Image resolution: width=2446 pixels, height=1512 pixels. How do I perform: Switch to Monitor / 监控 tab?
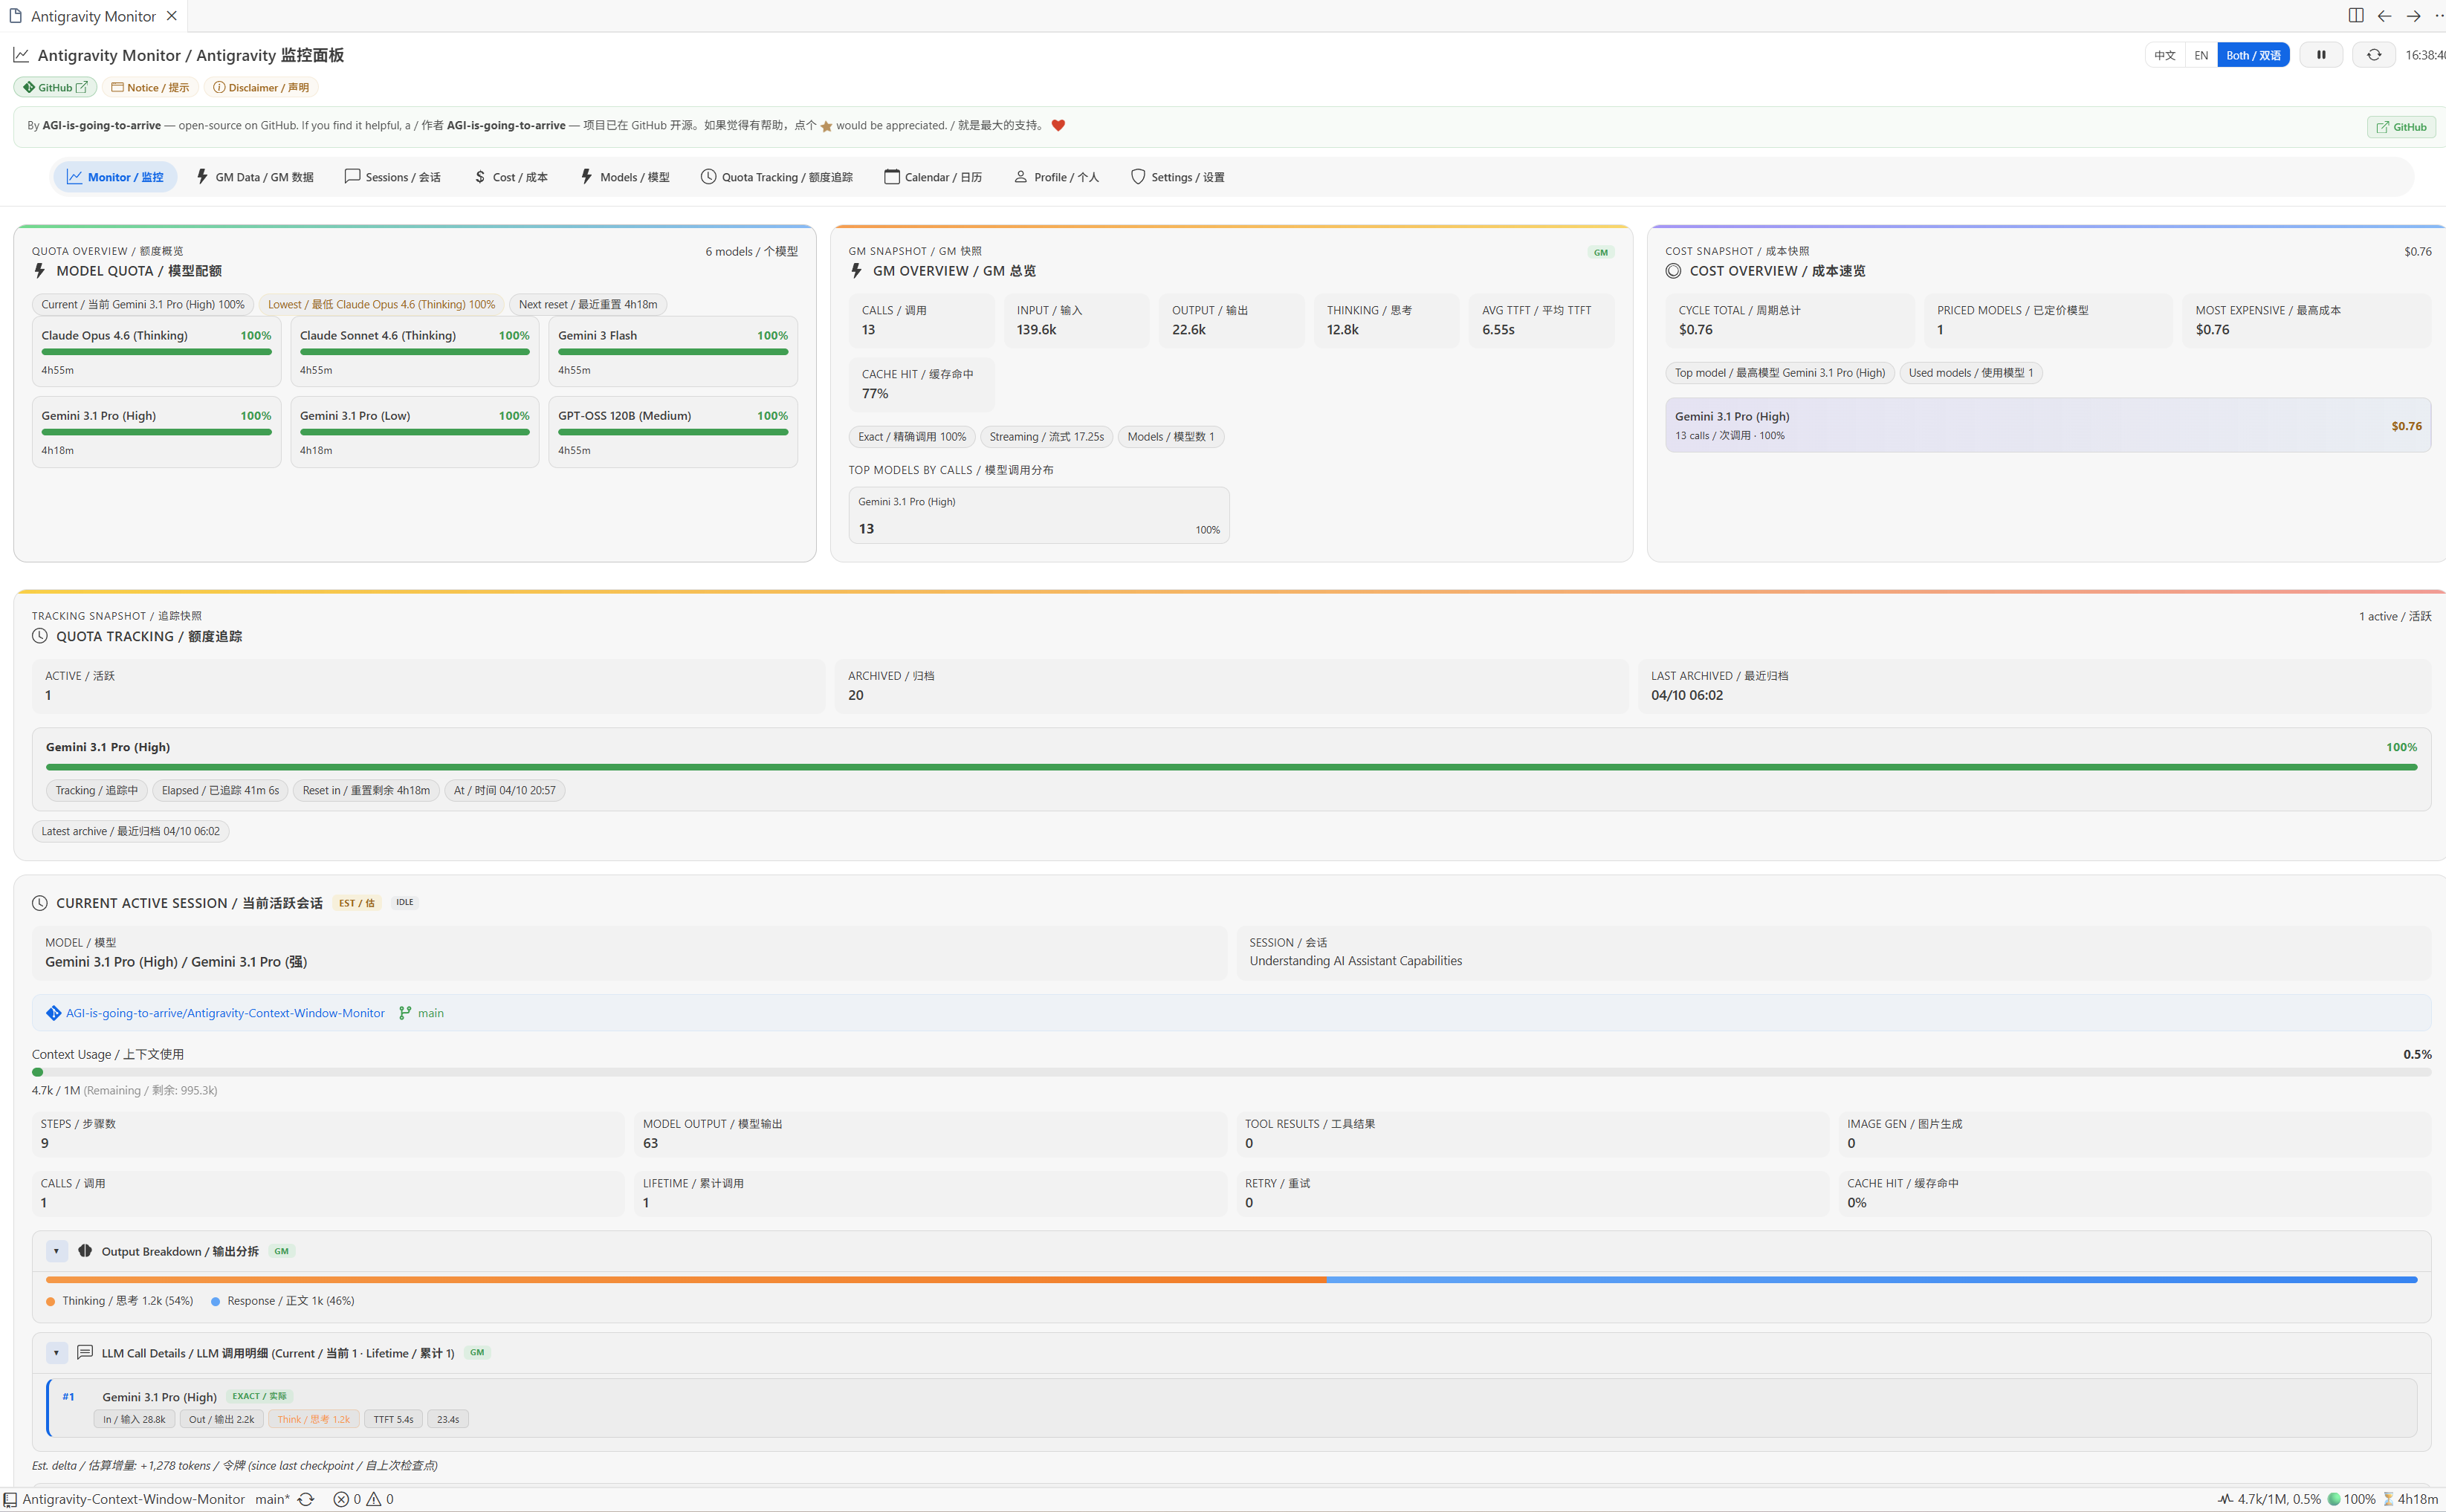pyautogui.click(x=115, y=177)
